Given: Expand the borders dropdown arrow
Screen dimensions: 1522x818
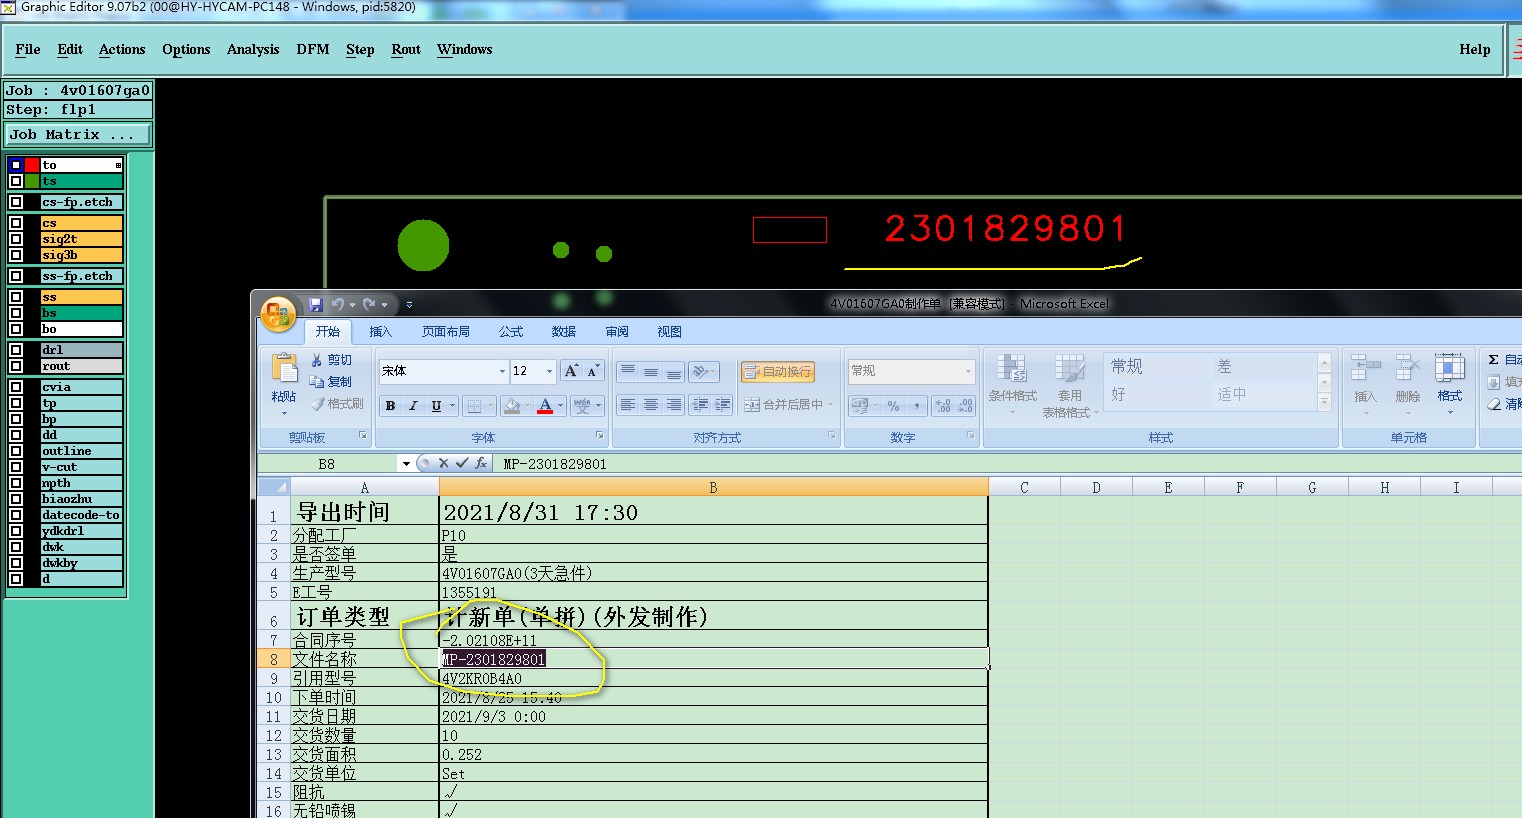Looking at the screenshot, I should click(x=490, y=406).
